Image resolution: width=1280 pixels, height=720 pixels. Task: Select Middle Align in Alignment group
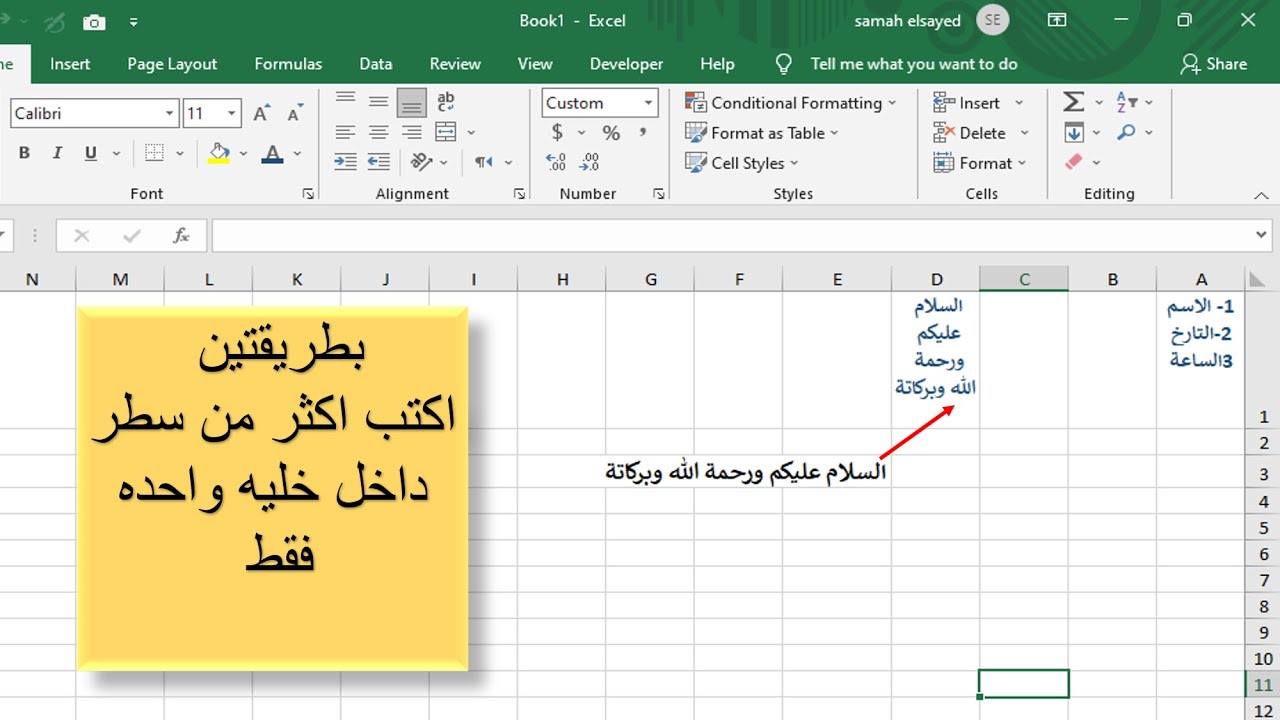[378, 102]
